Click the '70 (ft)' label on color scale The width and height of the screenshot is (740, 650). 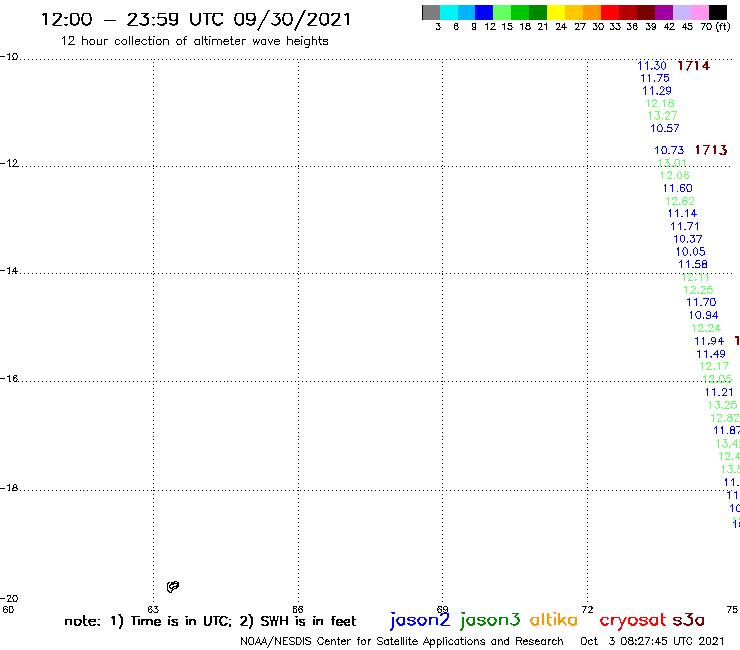click(x=715, y=26)
